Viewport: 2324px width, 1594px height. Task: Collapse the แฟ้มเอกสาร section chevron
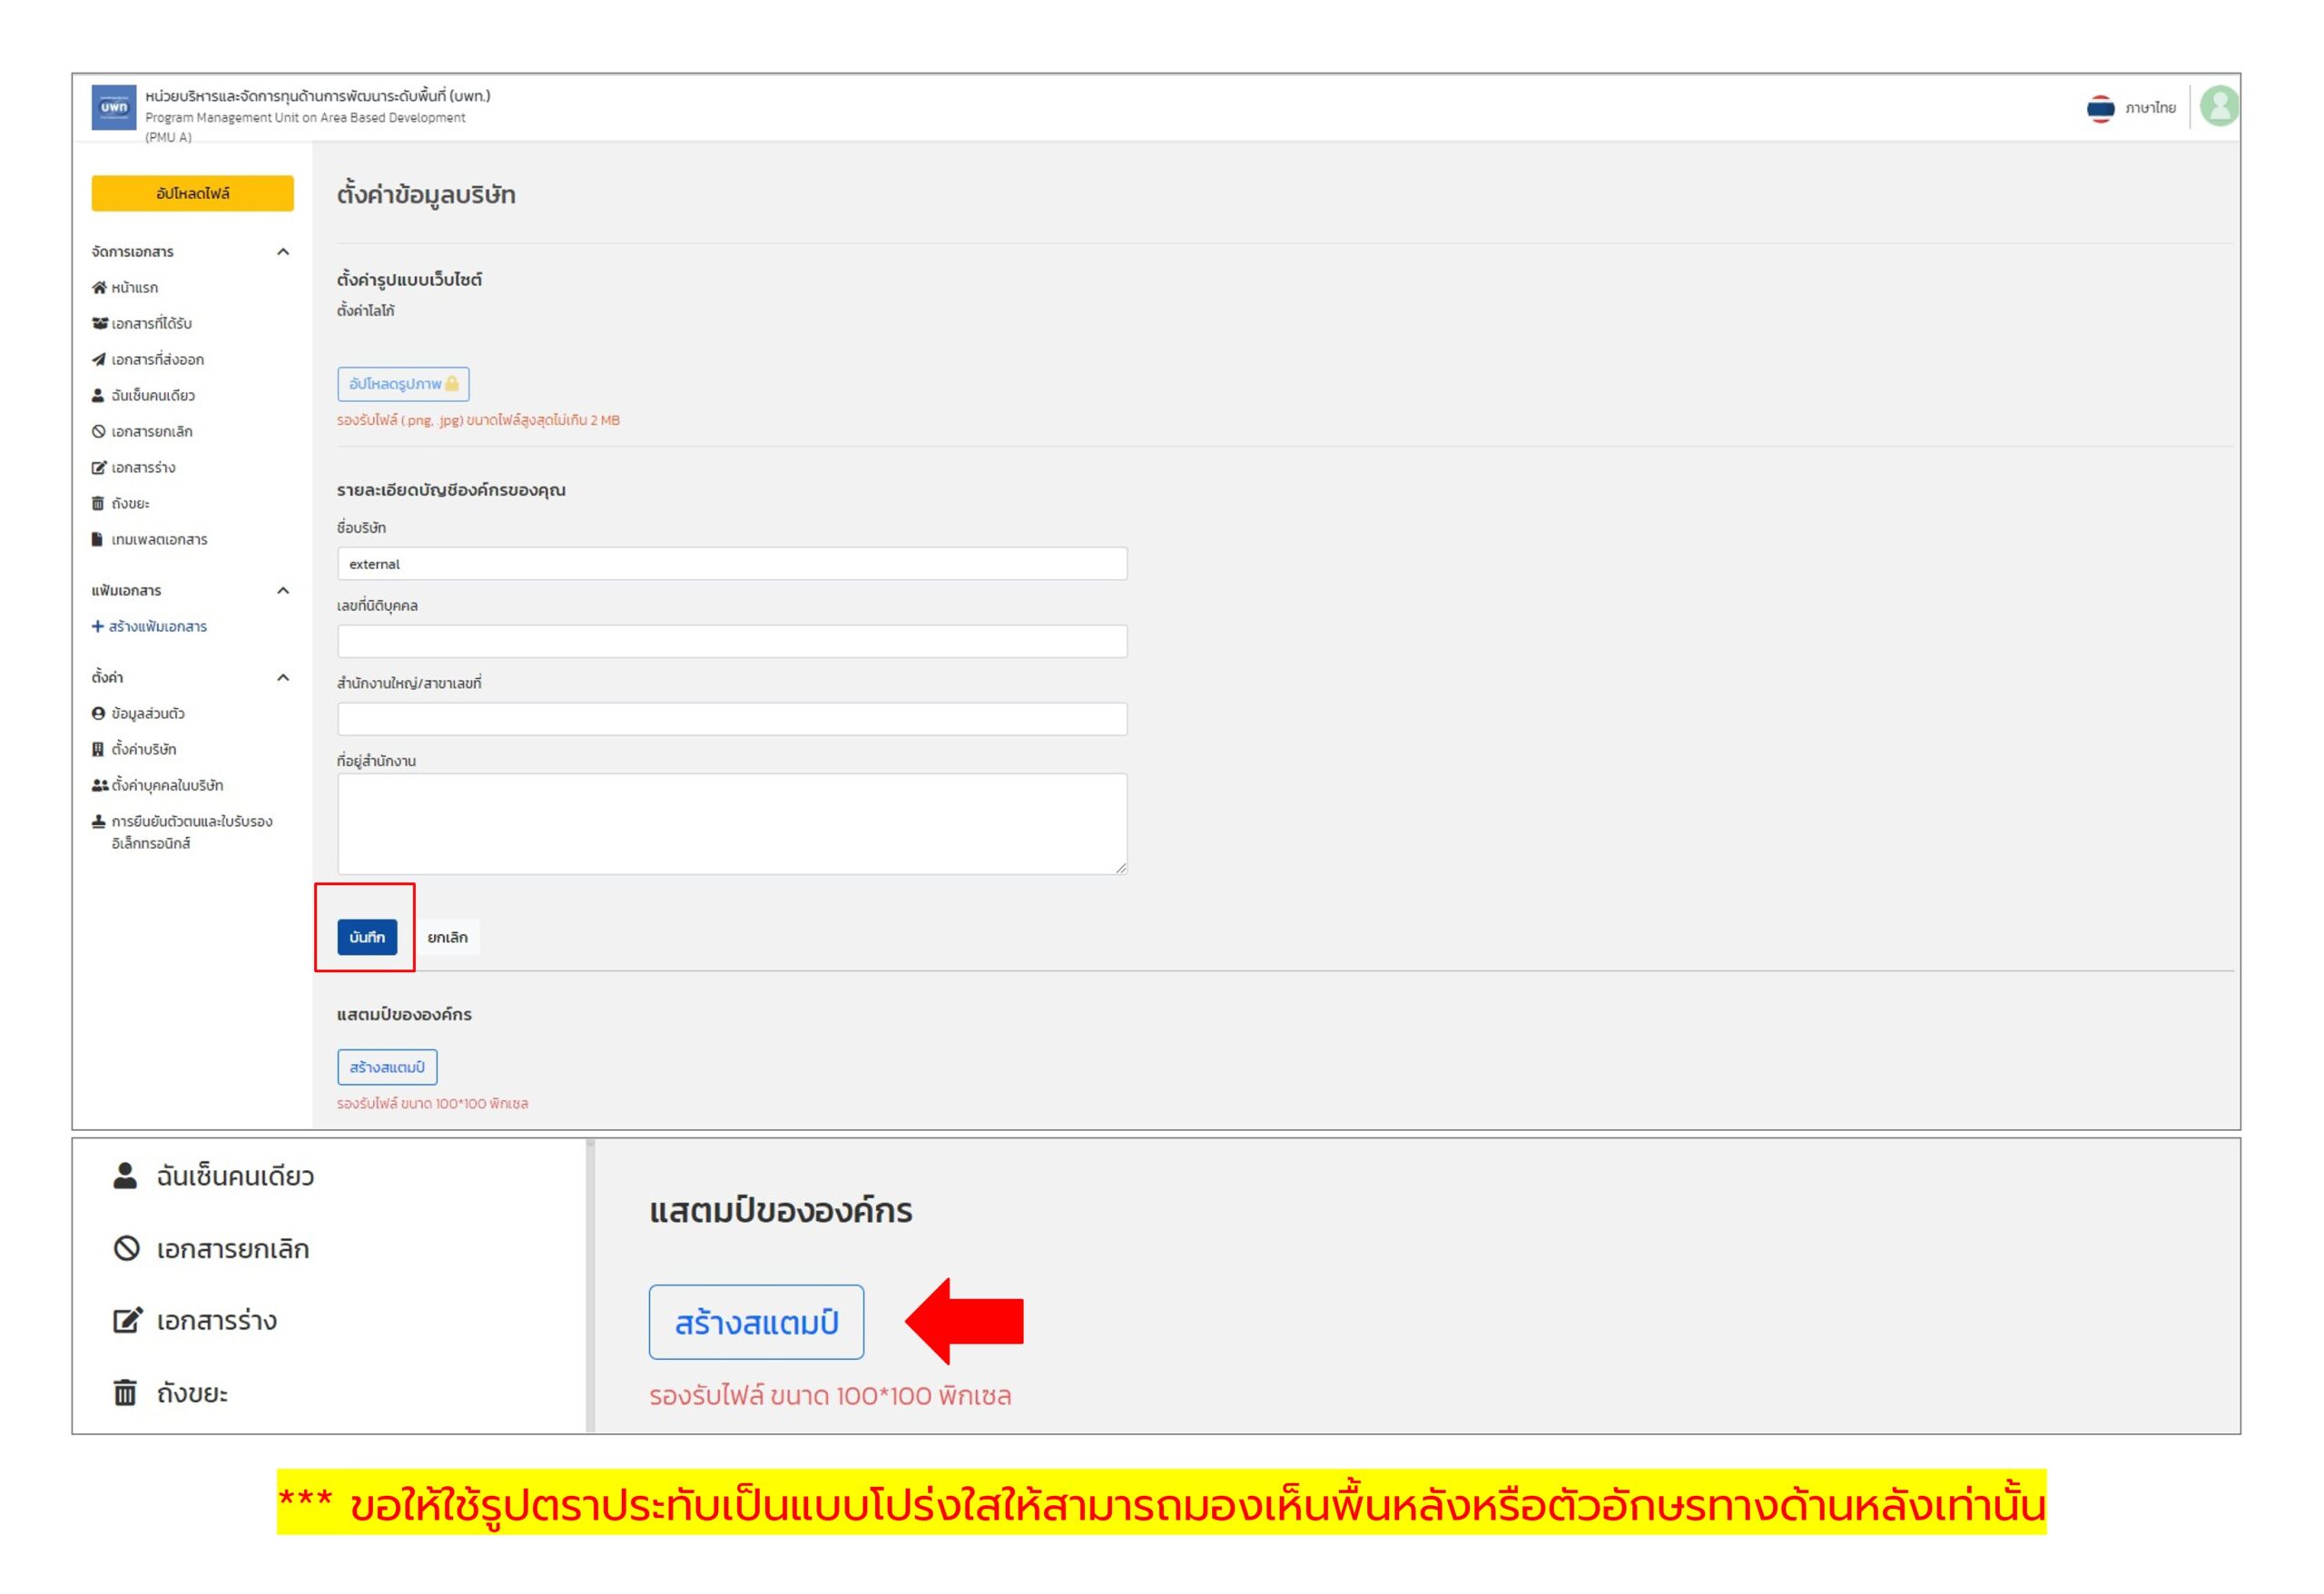click(283, 591)
